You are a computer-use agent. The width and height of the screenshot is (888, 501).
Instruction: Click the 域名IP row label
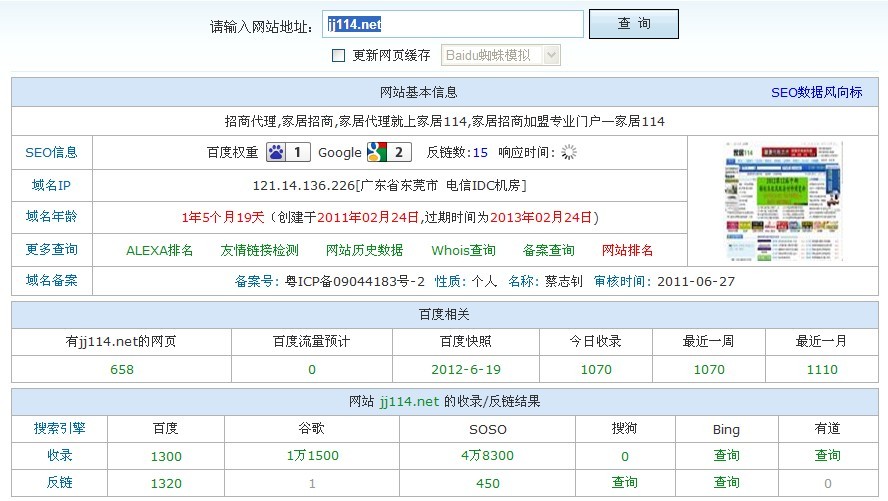click(51, 185)
